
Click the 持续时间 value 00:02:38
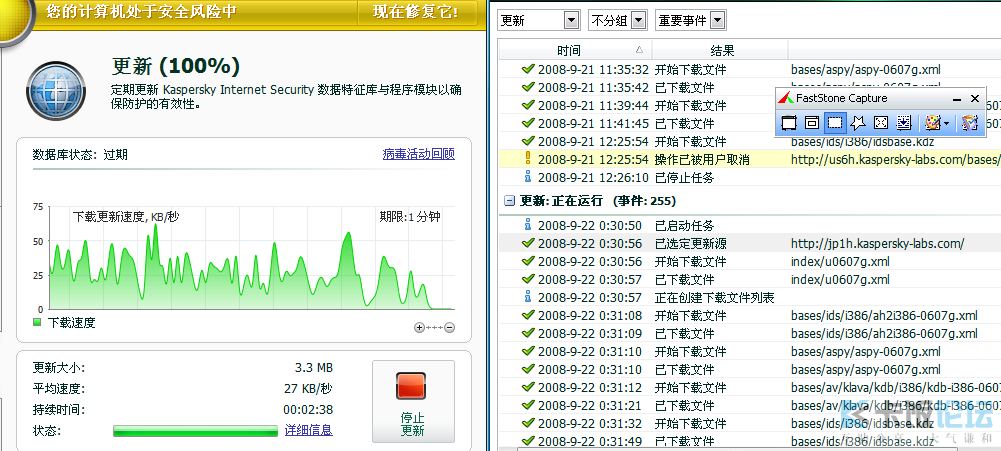(308, 409)
